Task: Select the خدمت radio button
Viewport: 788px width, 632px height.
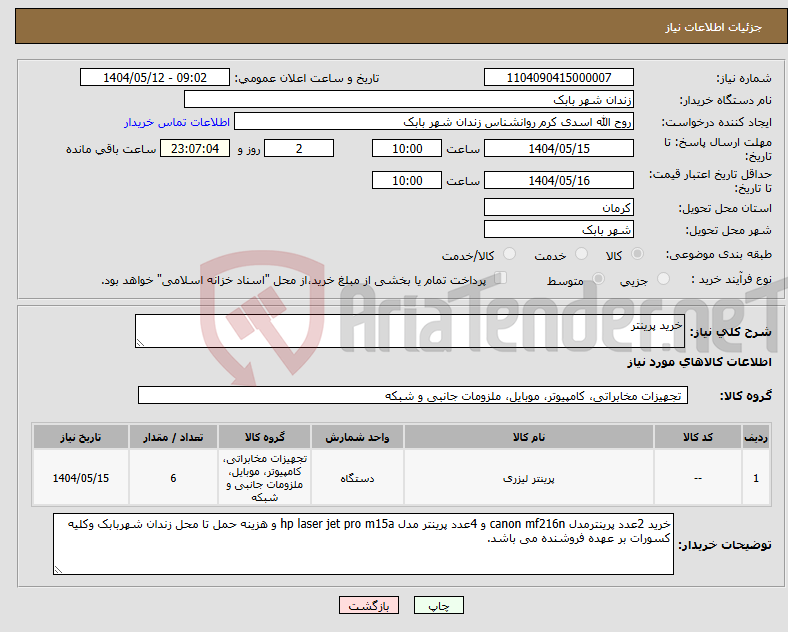Action: [581, 254]
